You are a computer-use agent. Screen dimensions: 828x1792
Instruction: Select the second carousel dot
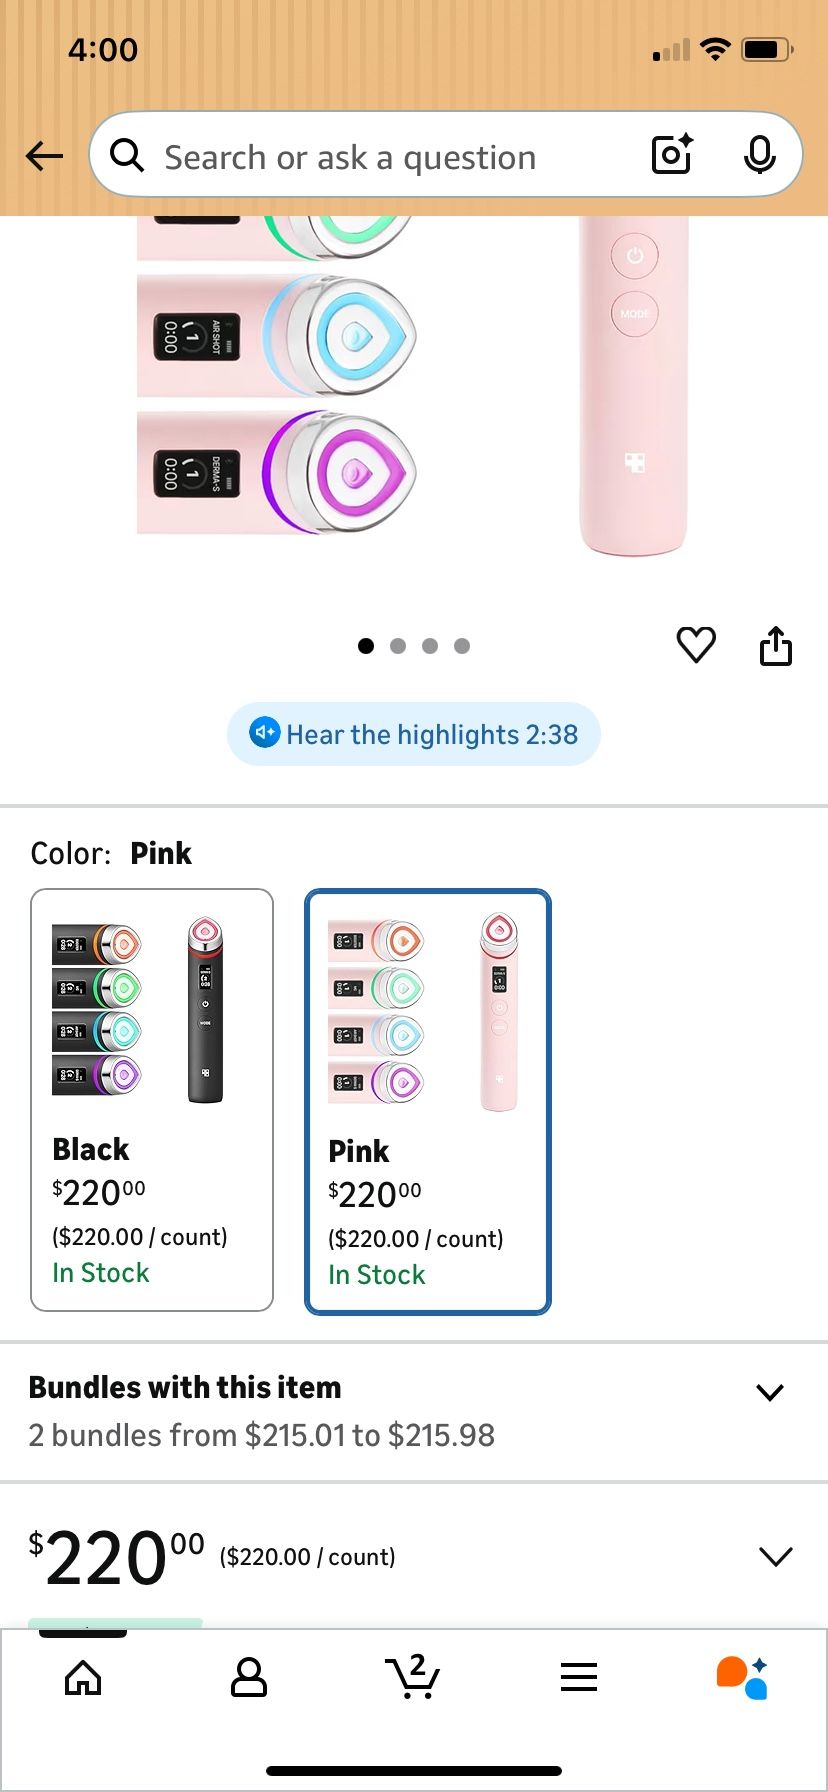click(398, 646)
